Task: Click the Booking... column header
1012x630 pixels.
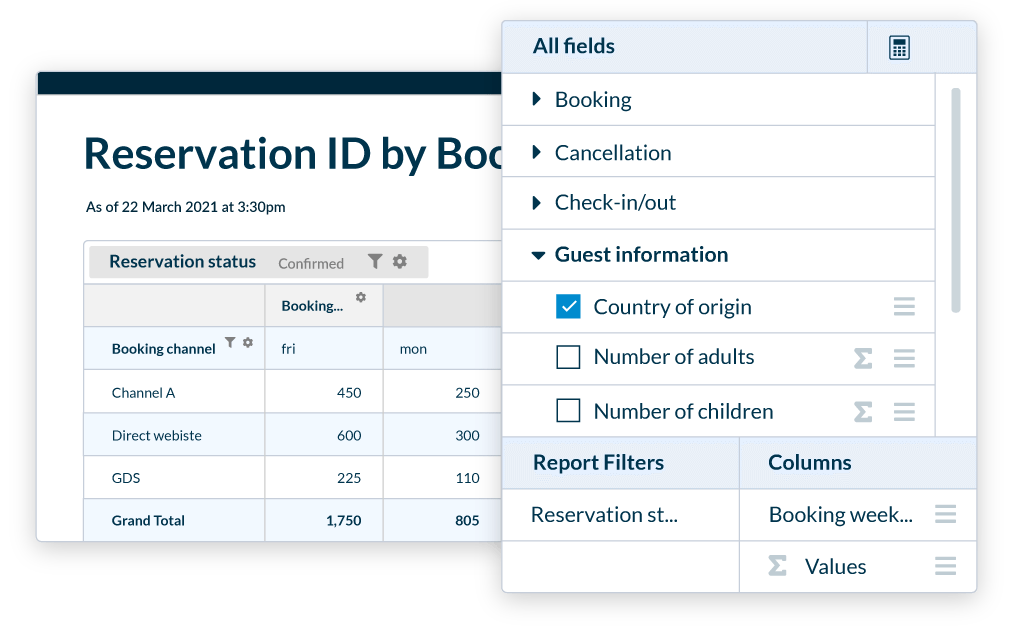Action: pyautogui.click(x=312, y=306)
